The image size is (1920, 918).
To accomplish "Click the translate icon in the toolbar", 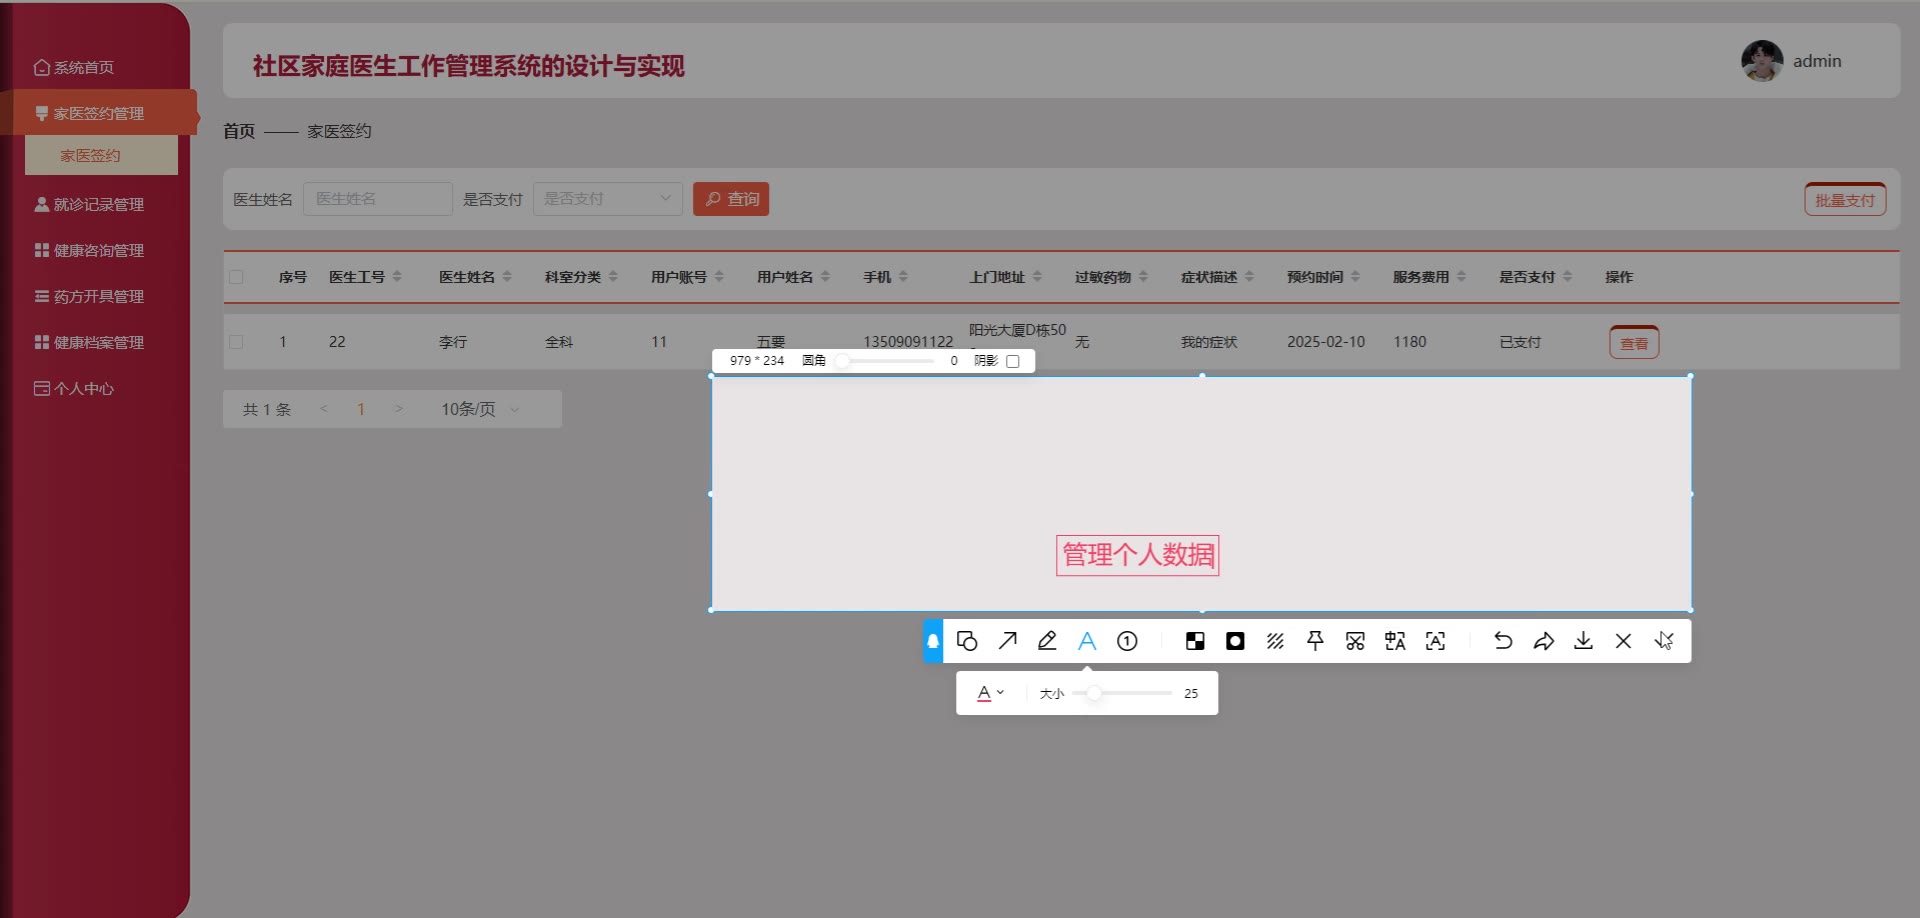I will (1395, 641).
